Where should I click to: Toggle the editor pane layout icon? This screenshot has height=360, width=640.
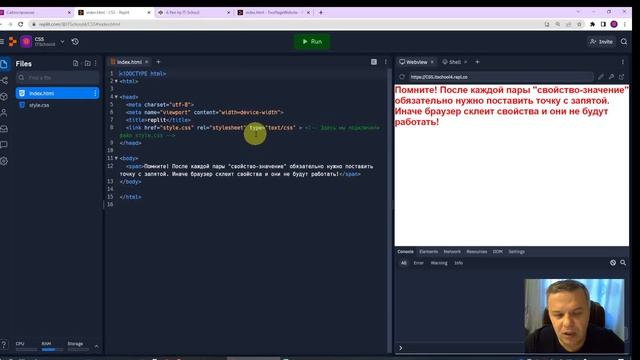[374, 62]
